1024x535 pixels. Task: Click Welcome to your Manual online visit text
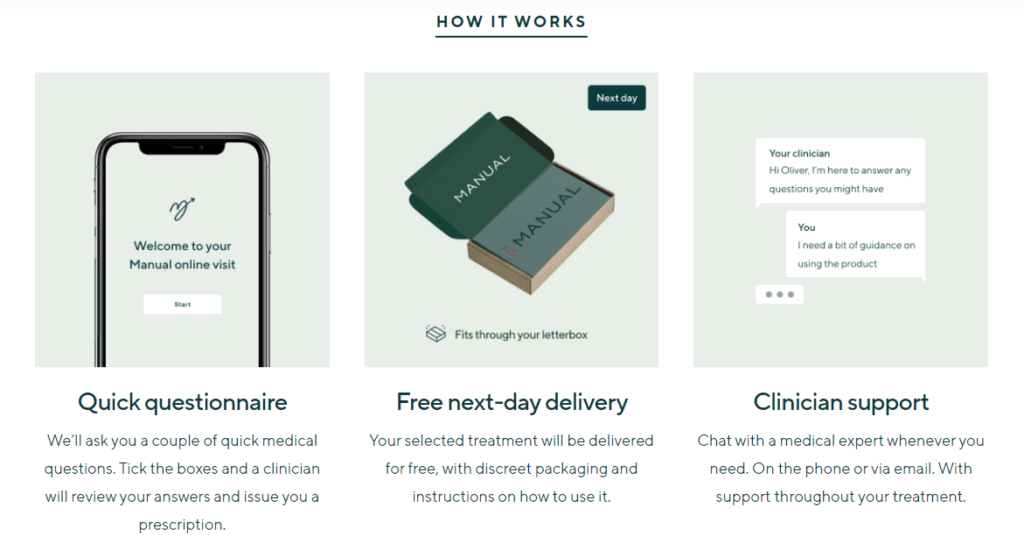(x=182, y=255)
